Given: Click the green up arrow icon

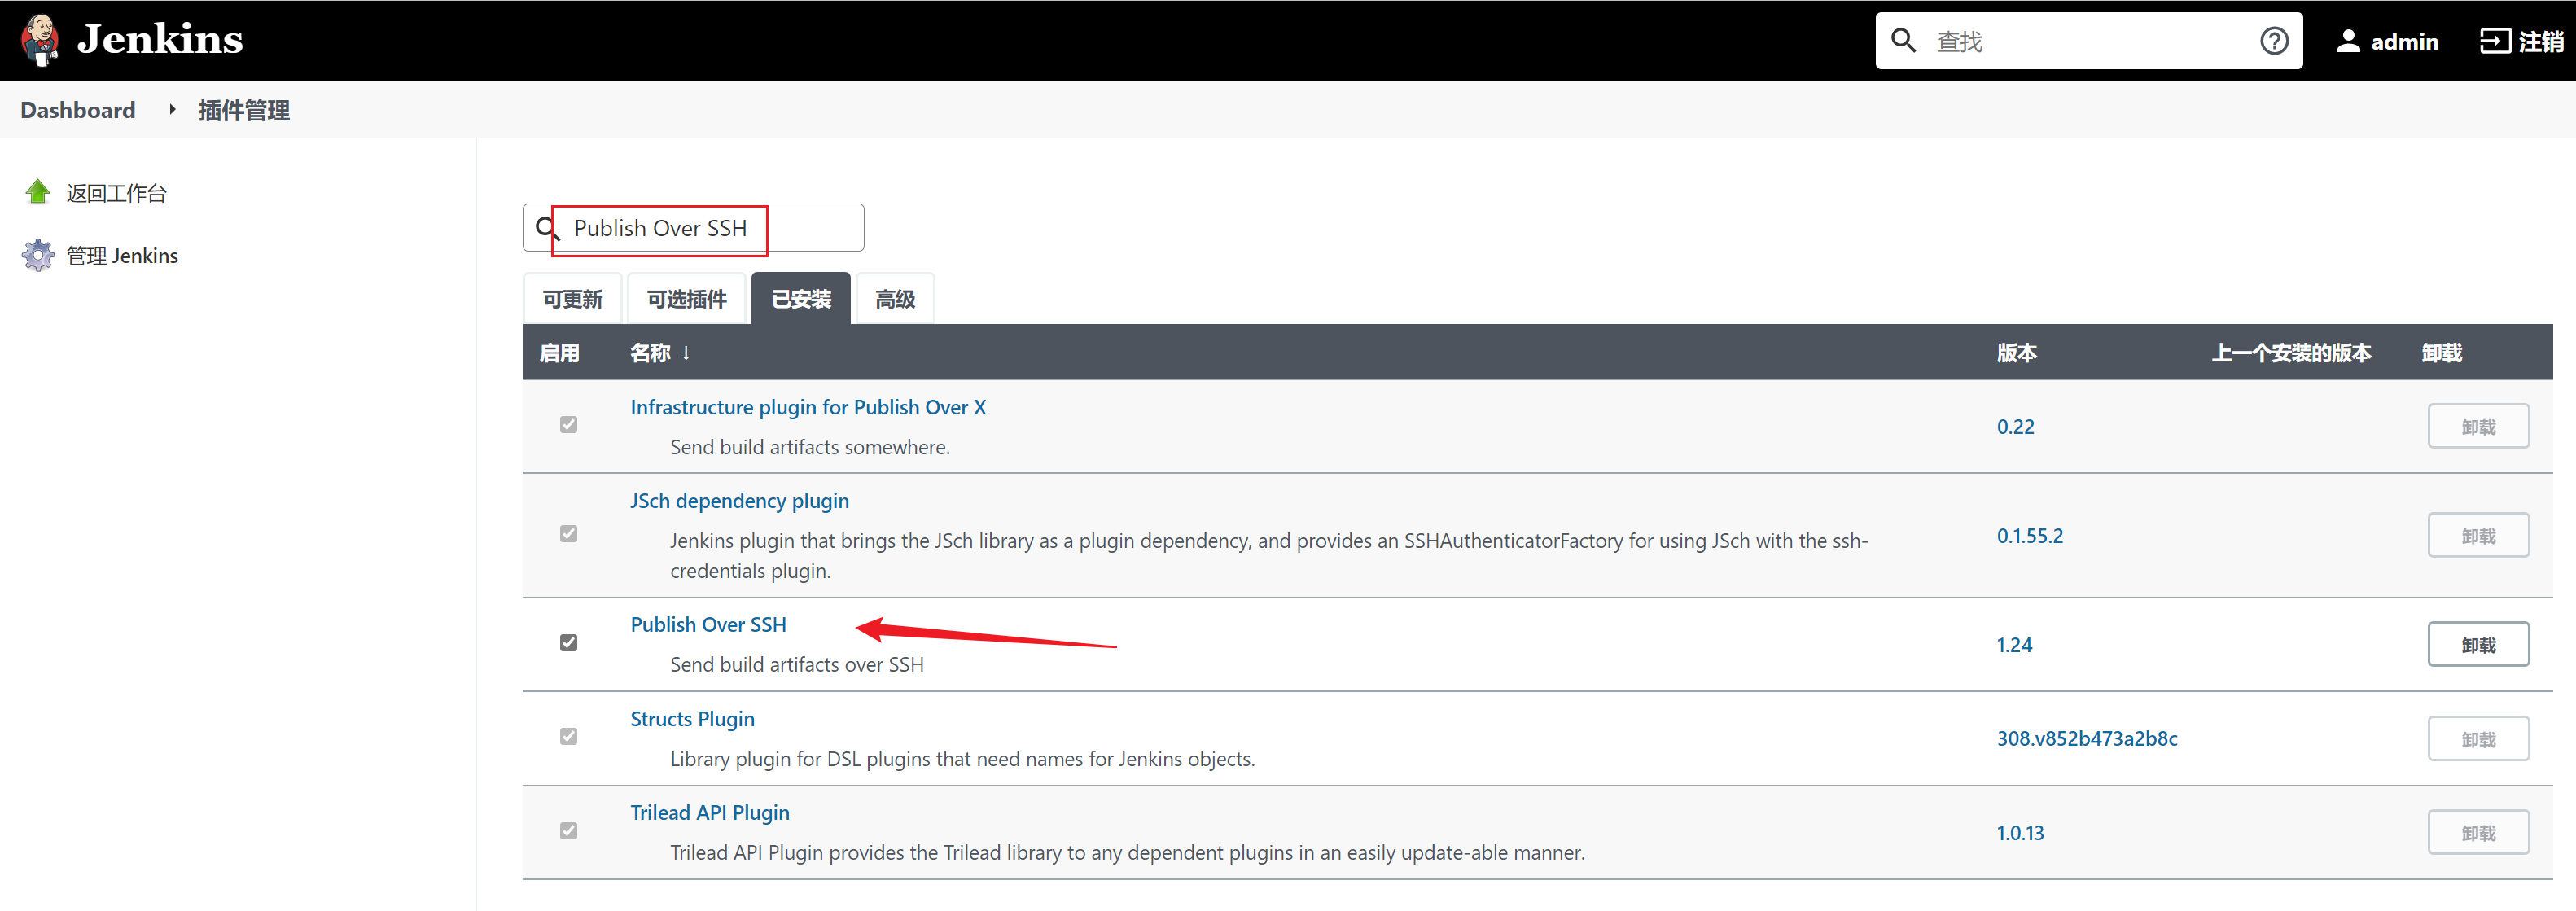Looking at the screenshot, I should point(38,192).
